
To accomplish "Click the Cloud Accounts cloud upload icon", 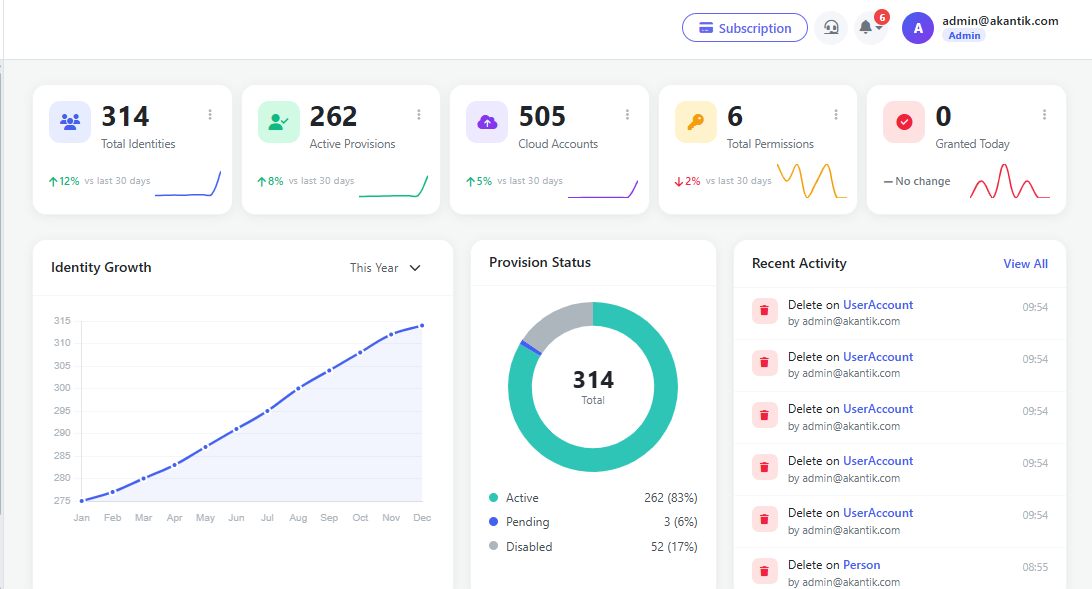I will pos(487,122).
